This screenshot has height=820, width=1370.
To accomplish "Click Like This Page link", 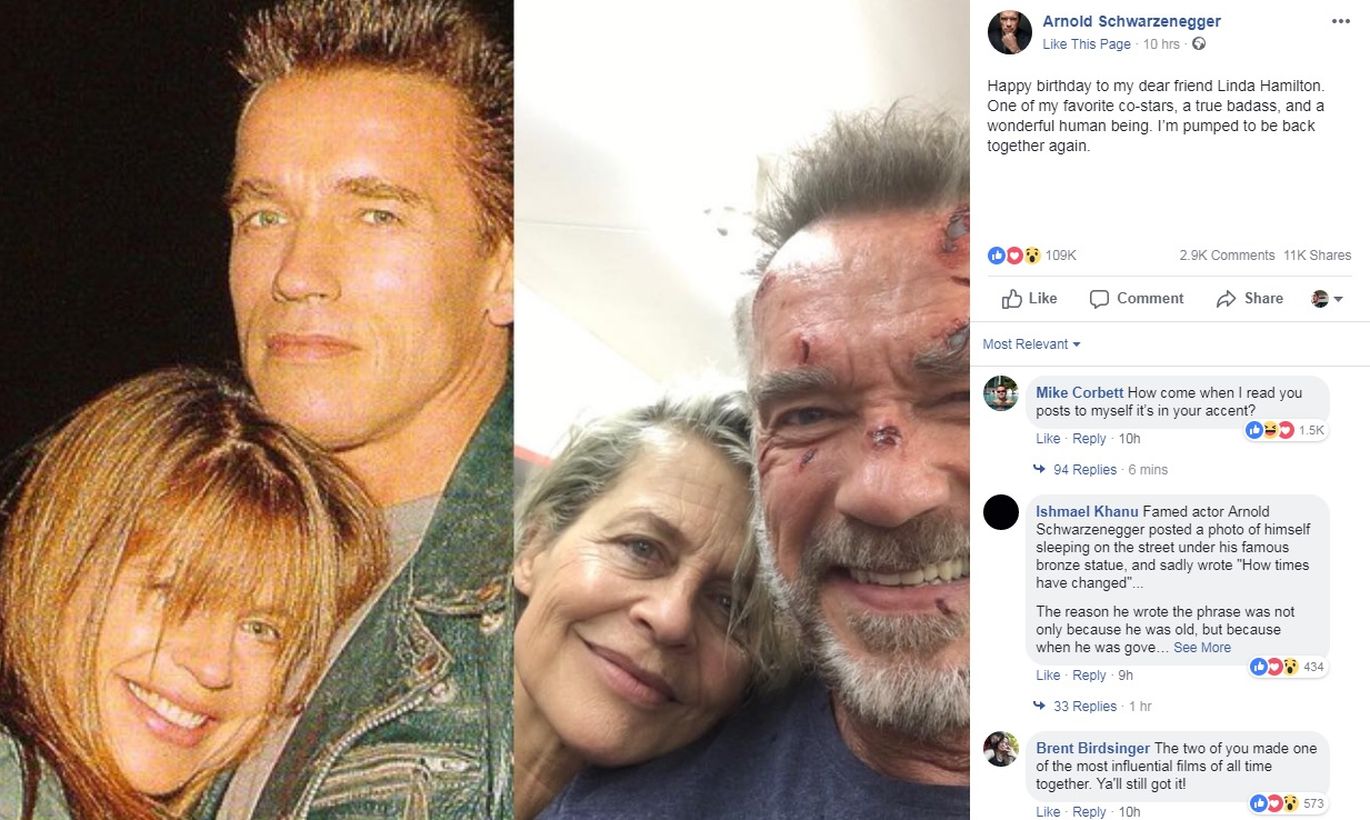I will click(x=1086, y=44).
